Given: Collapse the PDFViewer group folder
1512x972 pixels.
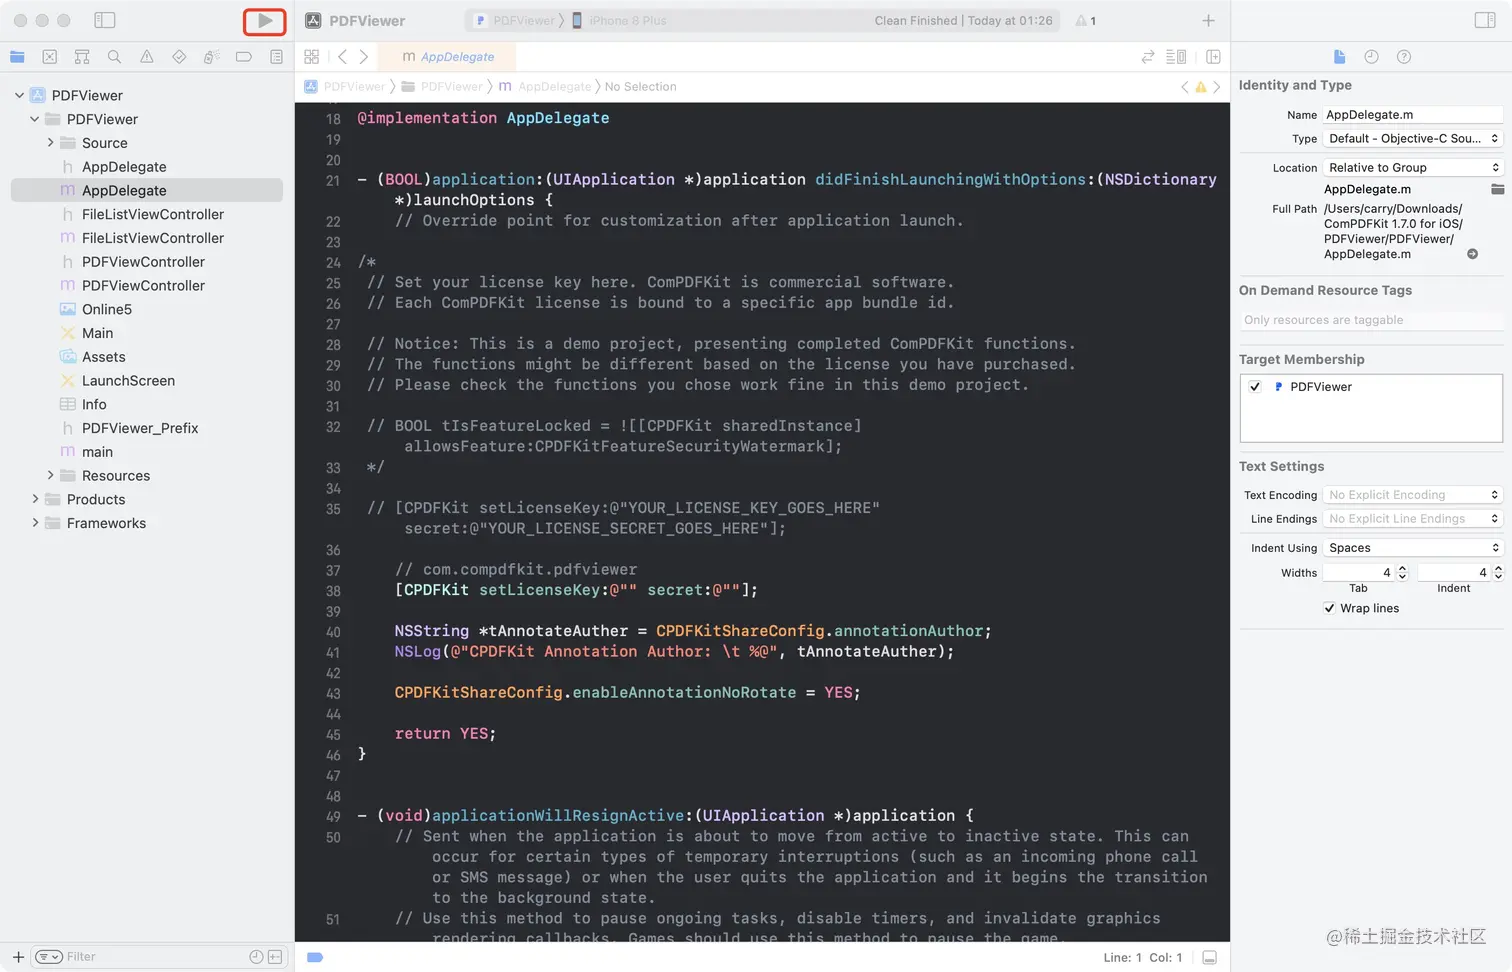Looking at the screenshot, I should coord(35,119).
